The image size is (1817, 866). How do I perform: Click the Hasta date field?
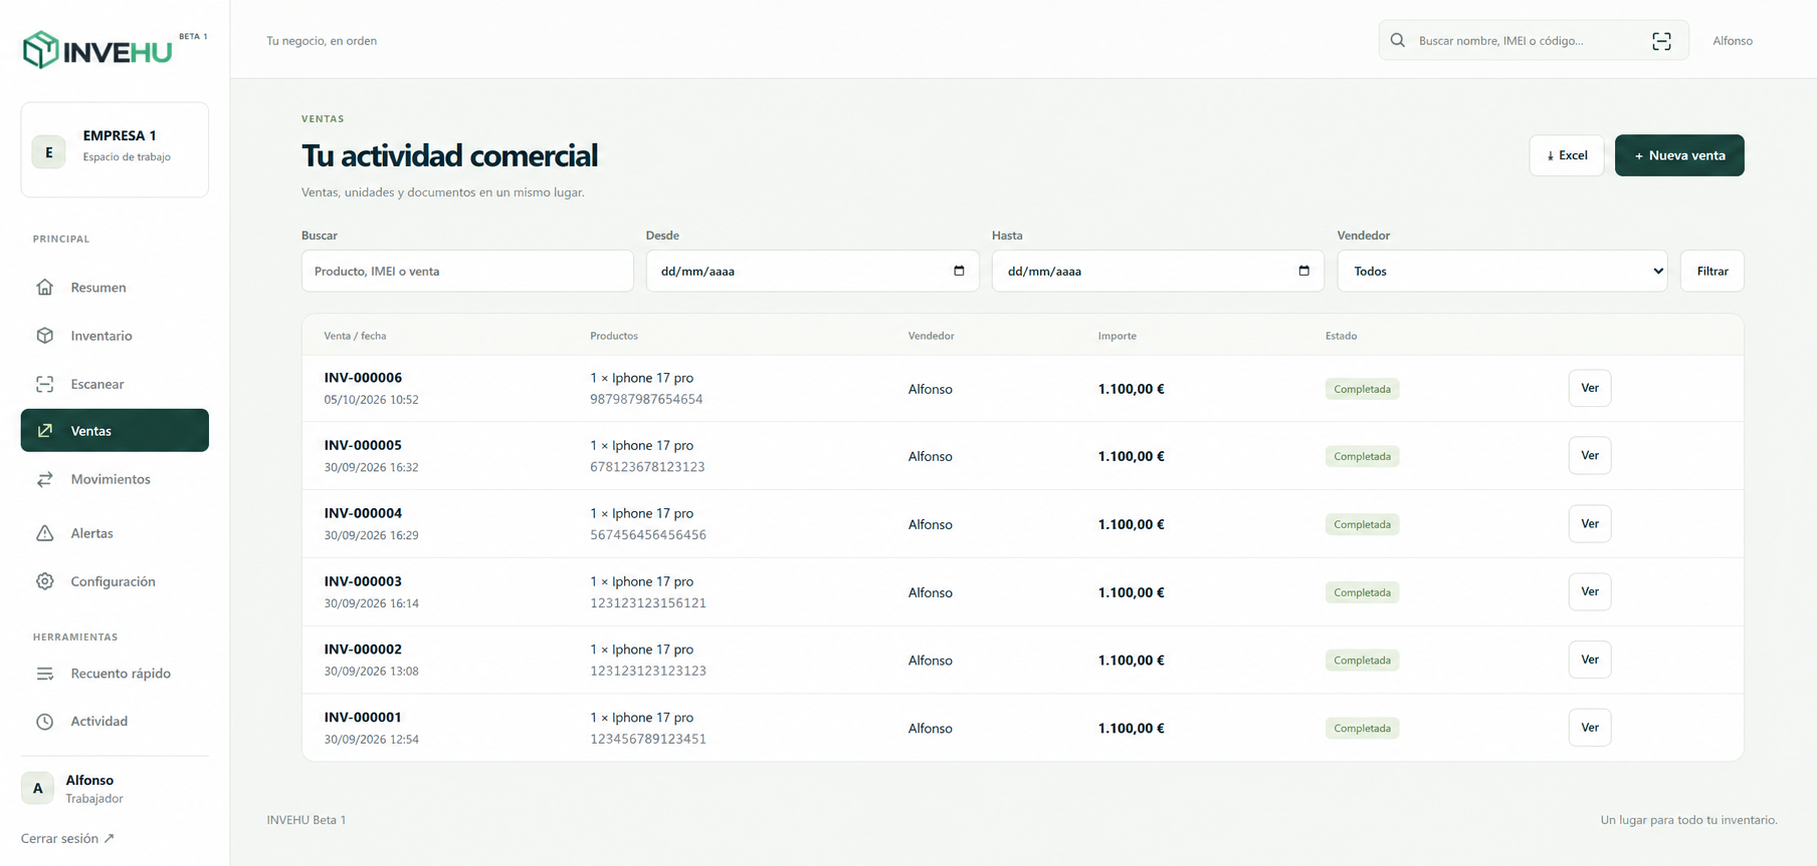tap(1157, 271)
